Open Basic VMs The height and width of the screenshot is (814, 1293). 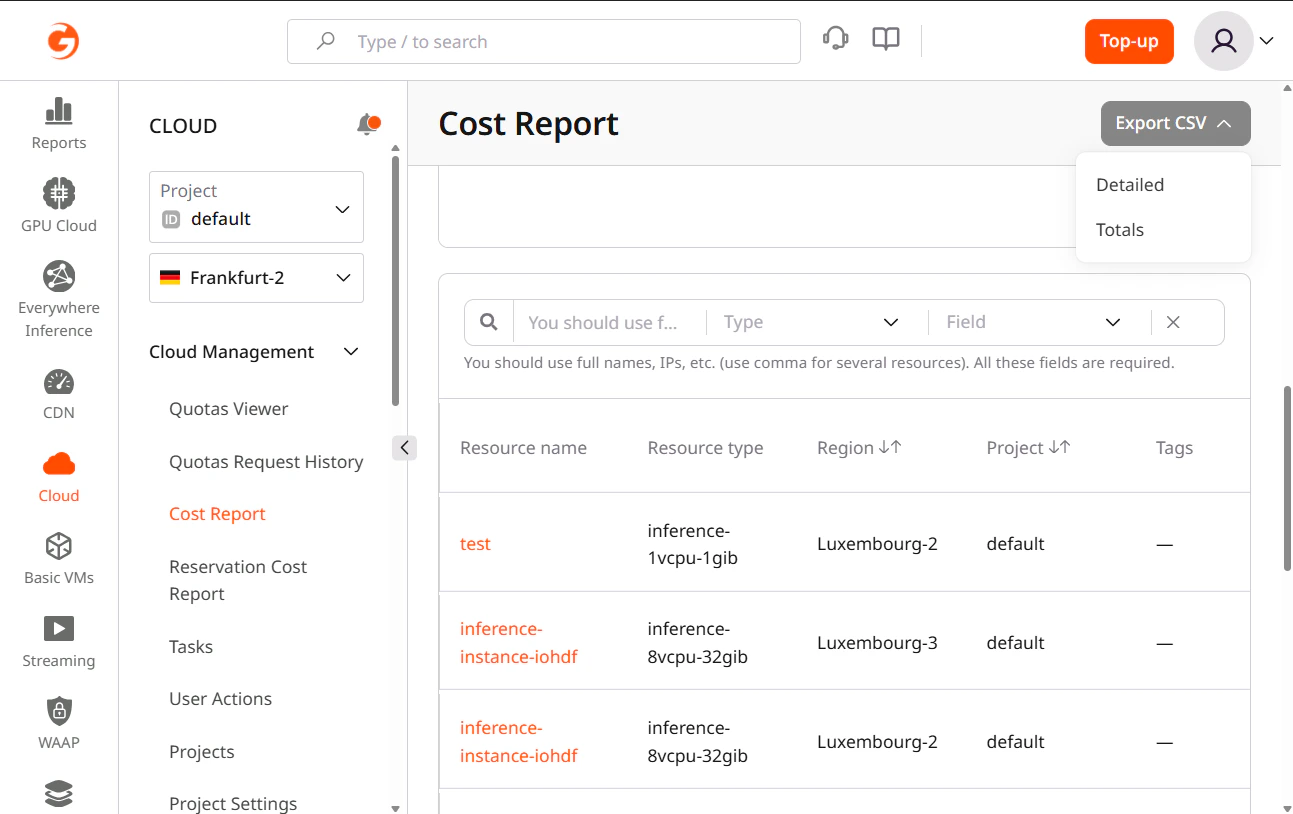[x=58, y=558]
